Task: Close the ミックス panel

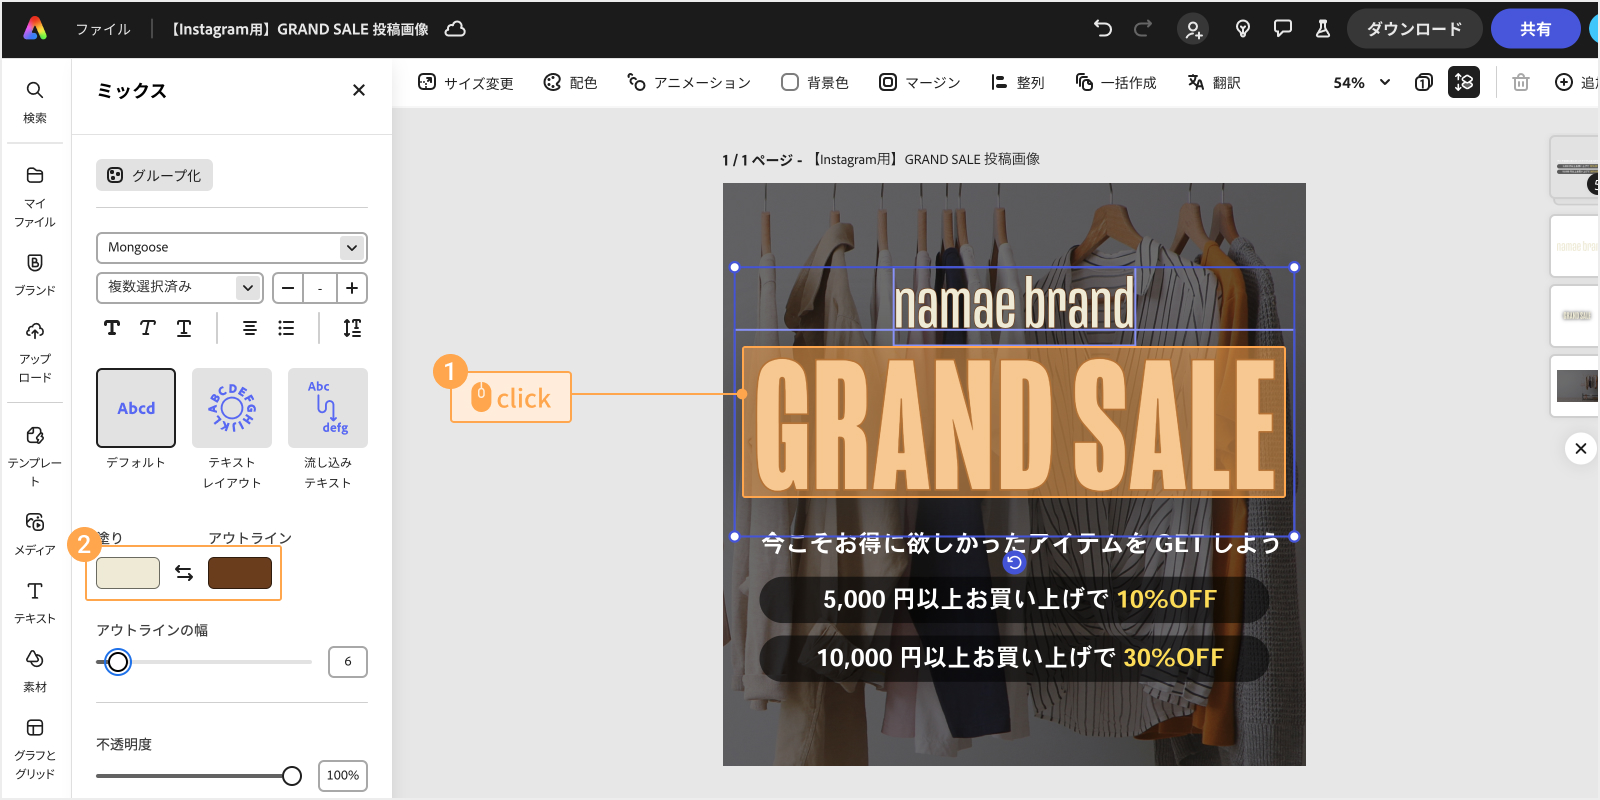Action: 359,90
